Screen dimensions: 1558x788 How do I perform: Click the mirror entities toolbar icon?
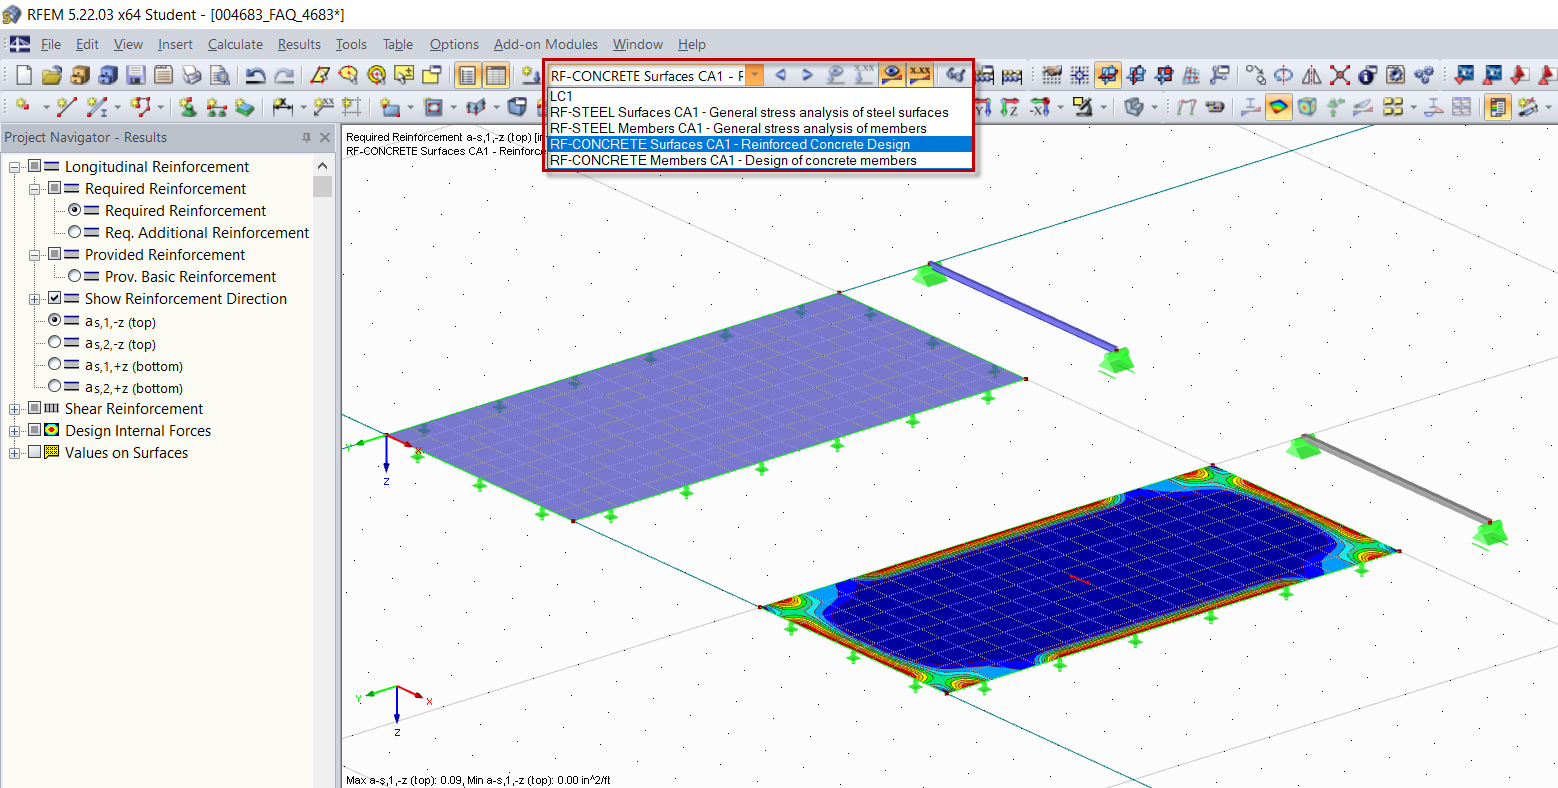point(1311,75)
